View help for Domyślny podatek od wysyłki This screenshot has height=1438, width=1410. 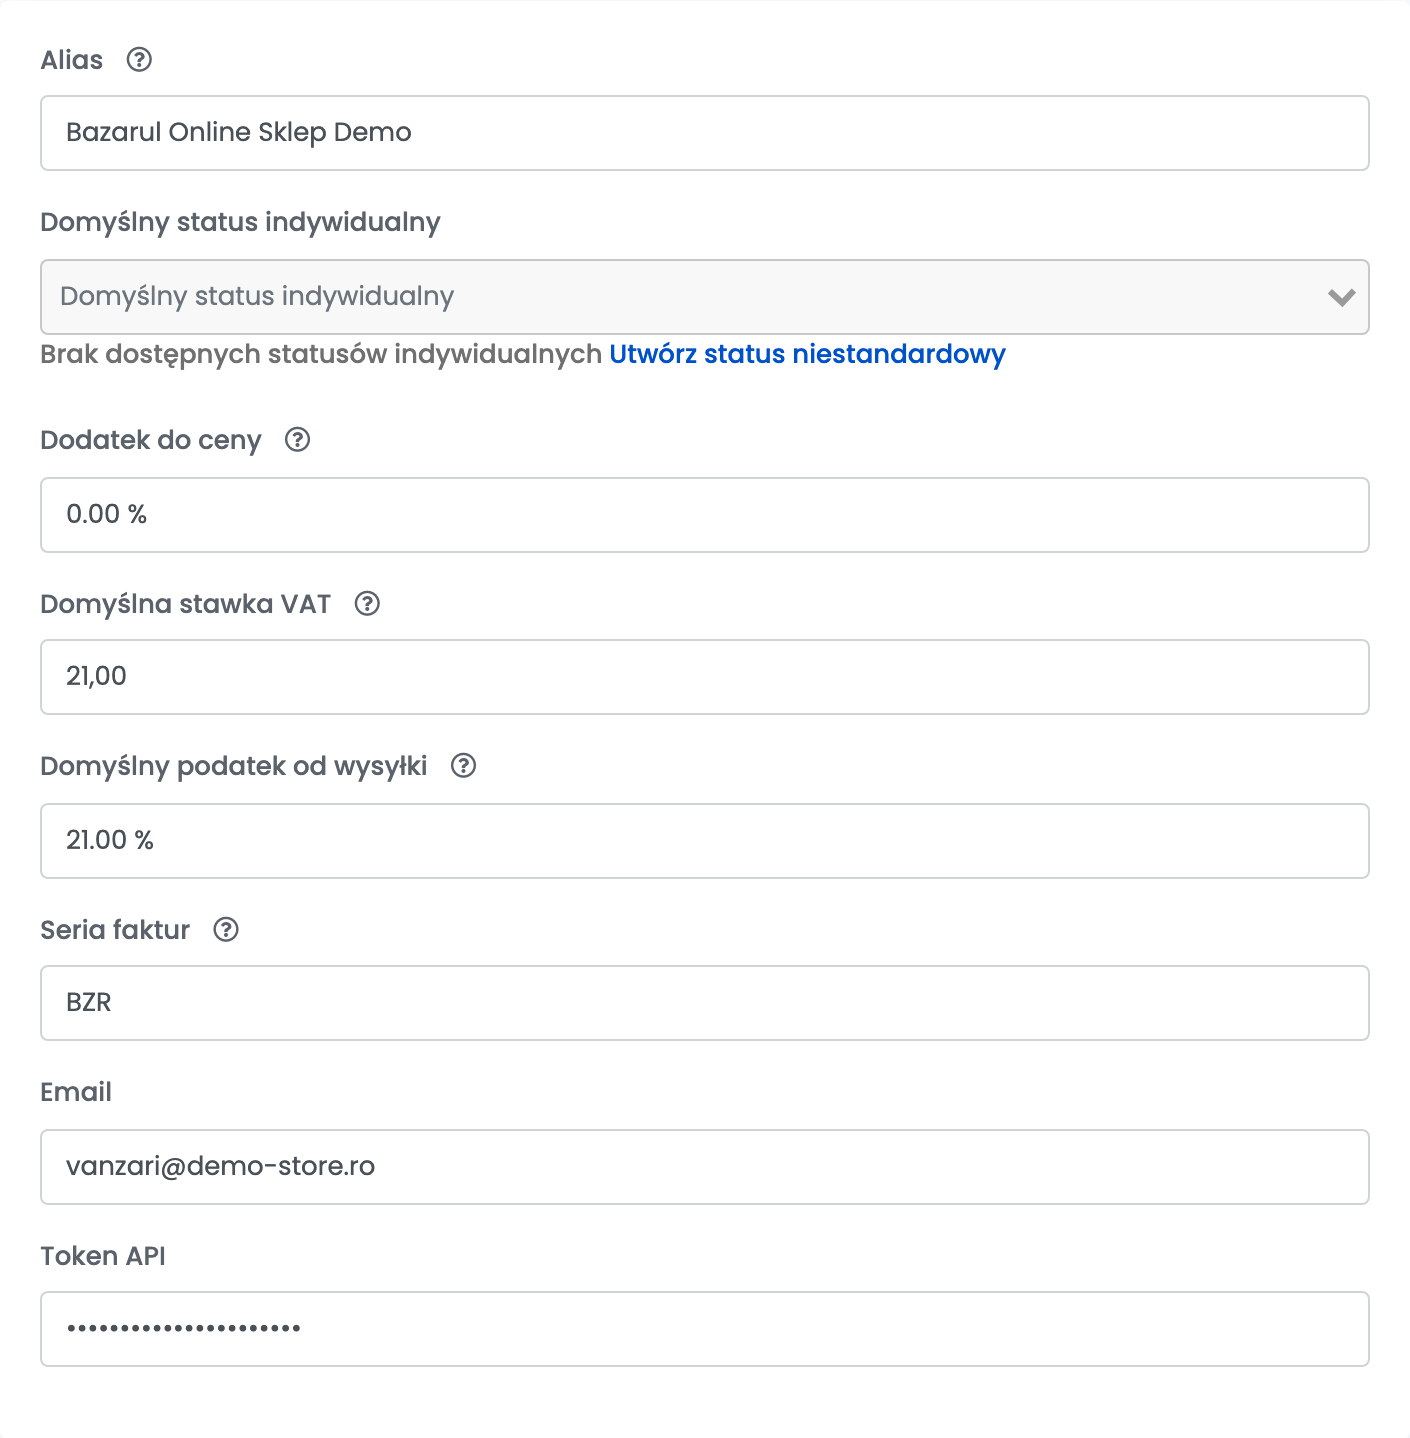(x=463, y=766)
